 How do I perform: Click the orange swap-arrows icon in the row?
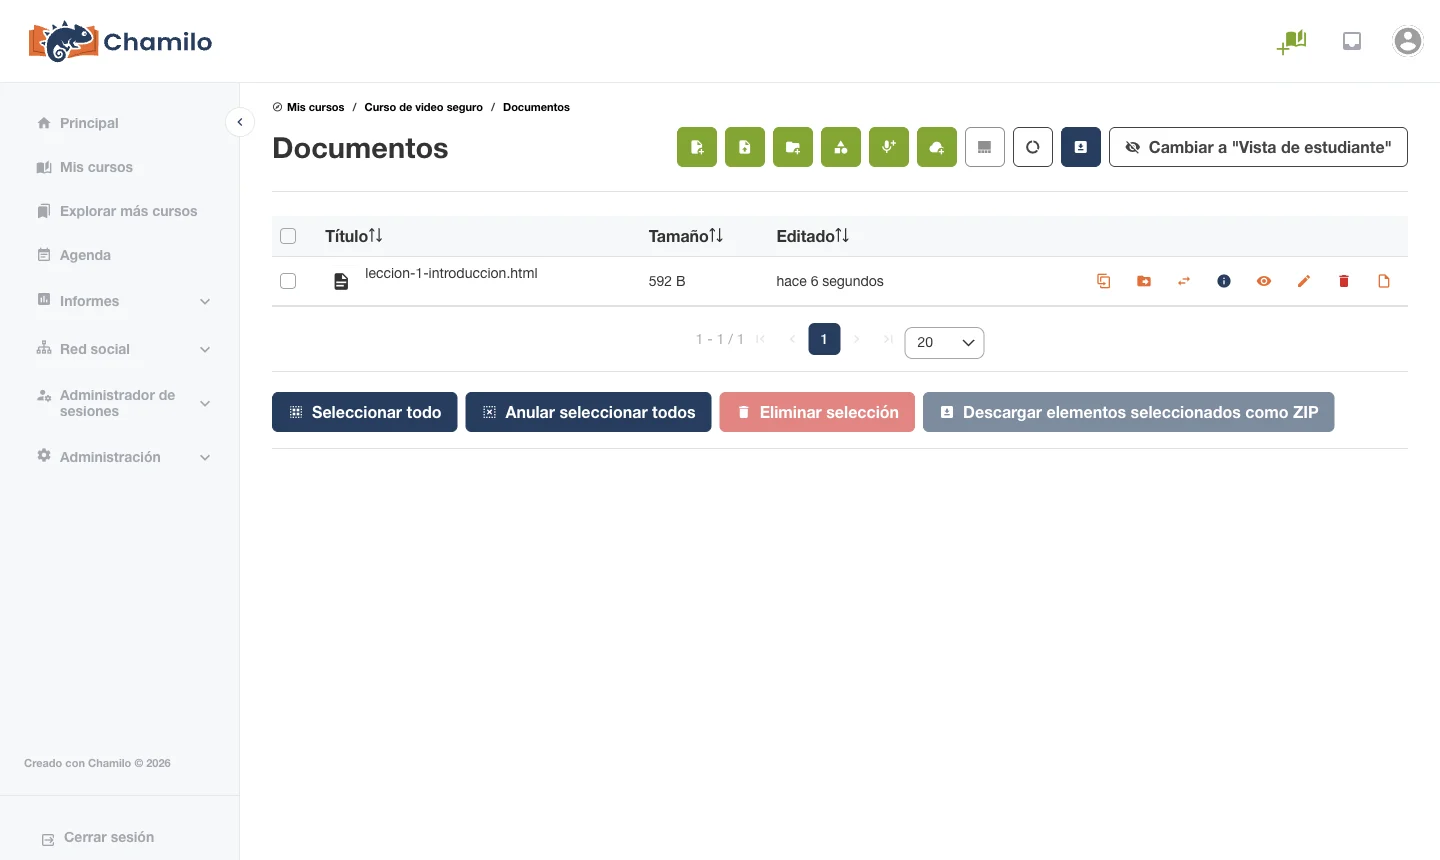pyautogui.click(x=1184, y=281)
